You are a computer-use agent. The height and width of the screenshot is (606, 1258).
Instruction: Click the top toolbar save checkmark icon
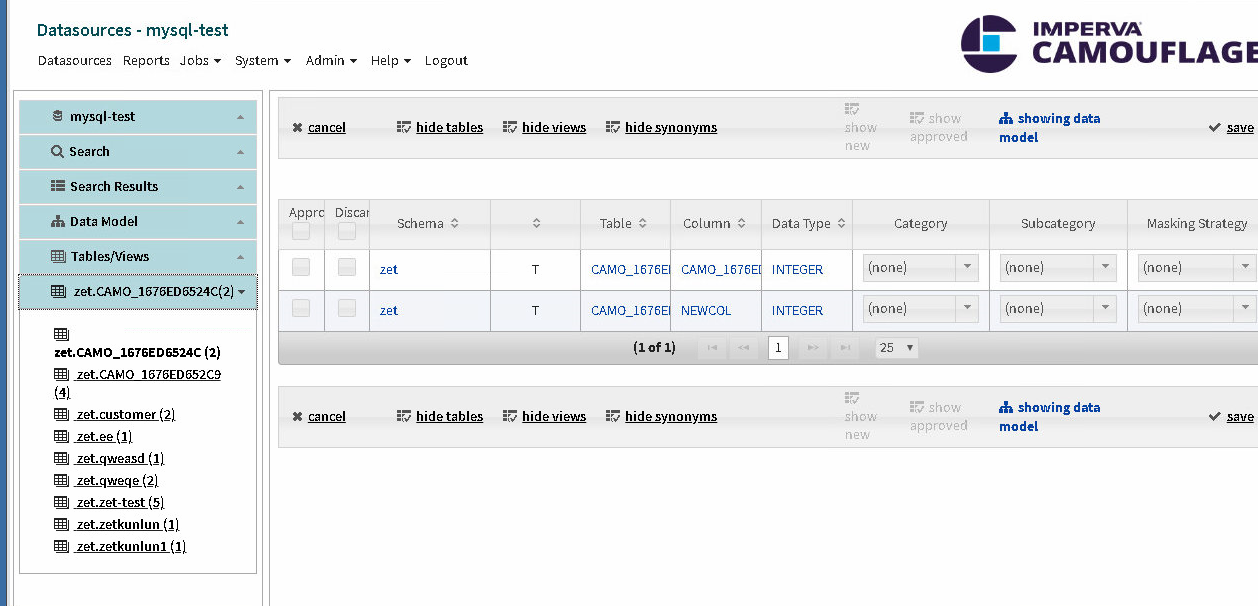[x=1215, y=127]
